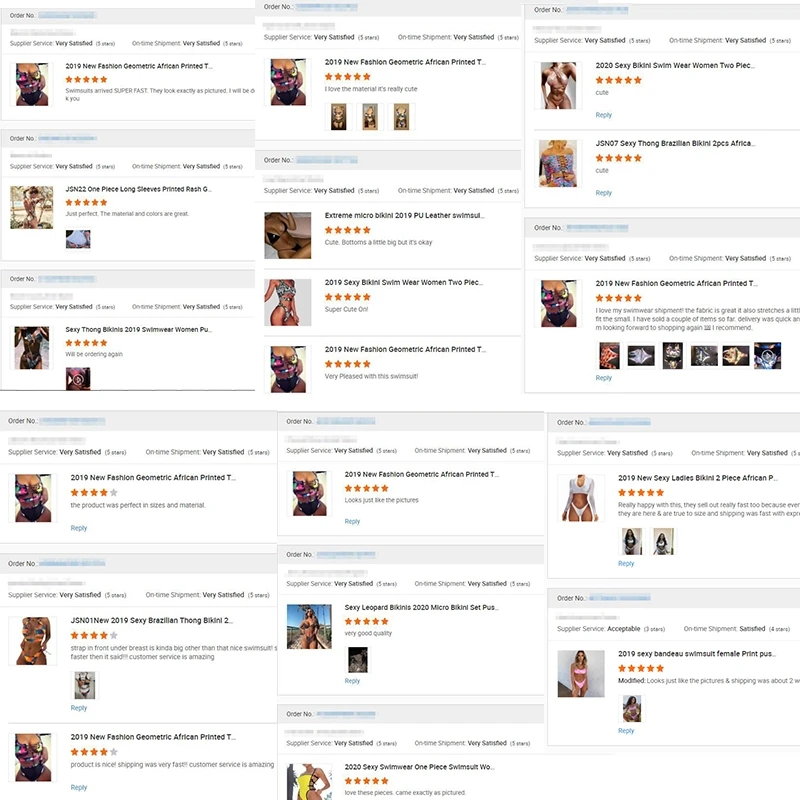Open the last video thumbnail in the swimwear shipment review
The width and height of the screenshot is (800, 800).
(767, 356)
